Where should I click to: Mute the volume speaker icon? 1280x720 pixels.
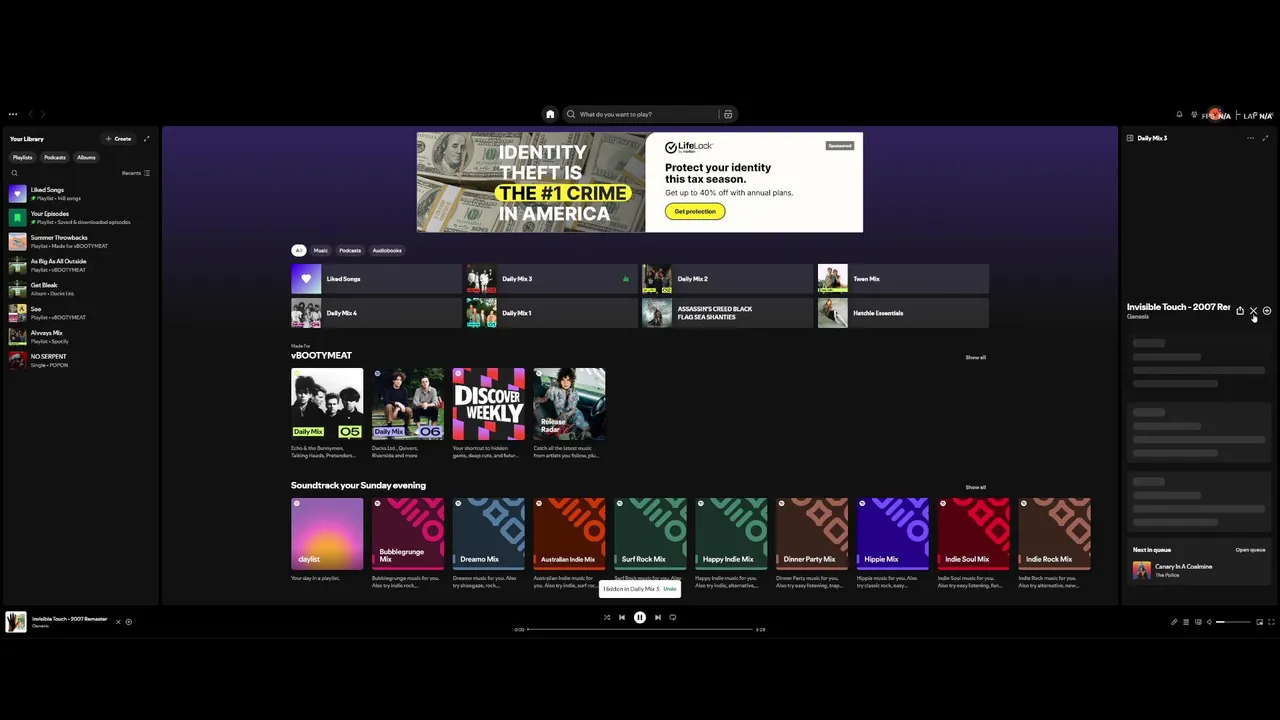1209,622
